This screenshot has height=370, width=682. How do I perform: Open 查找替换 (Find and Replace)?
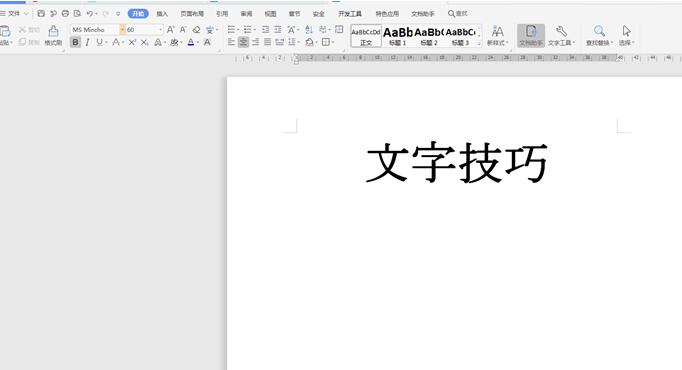(599, 36)
